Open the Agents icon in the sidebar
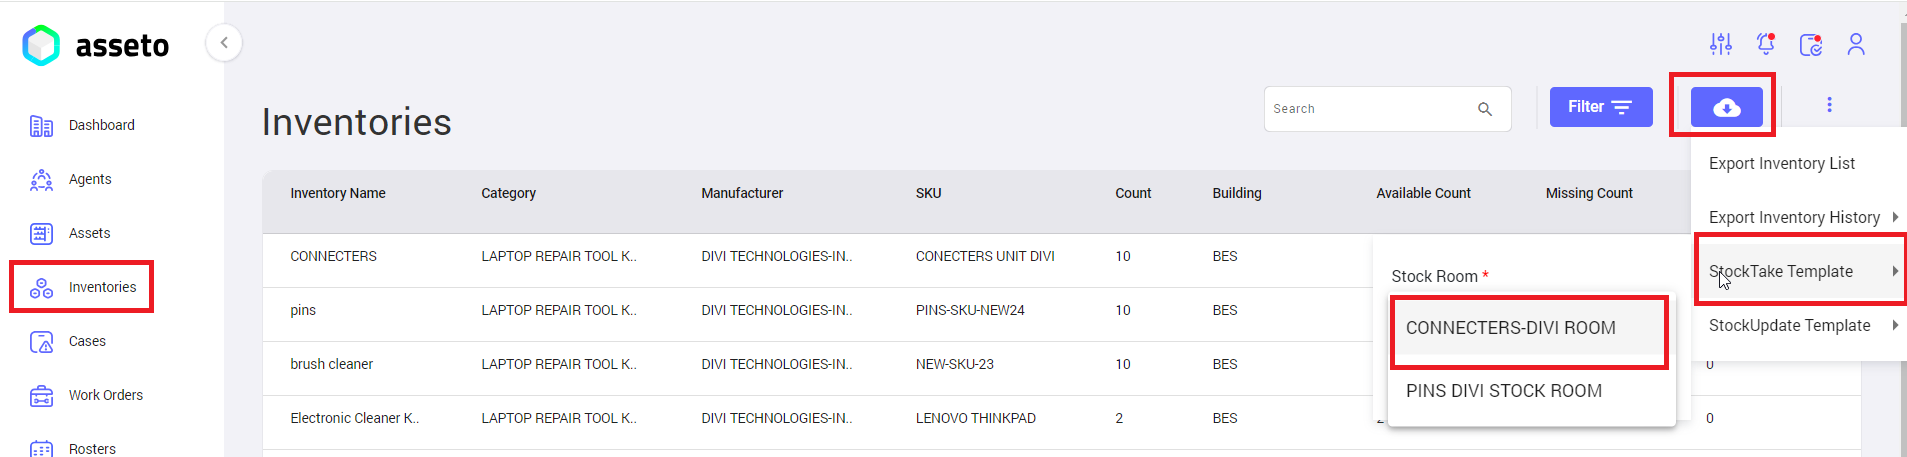Screen dimensions: 1907x457 point(41,180)
